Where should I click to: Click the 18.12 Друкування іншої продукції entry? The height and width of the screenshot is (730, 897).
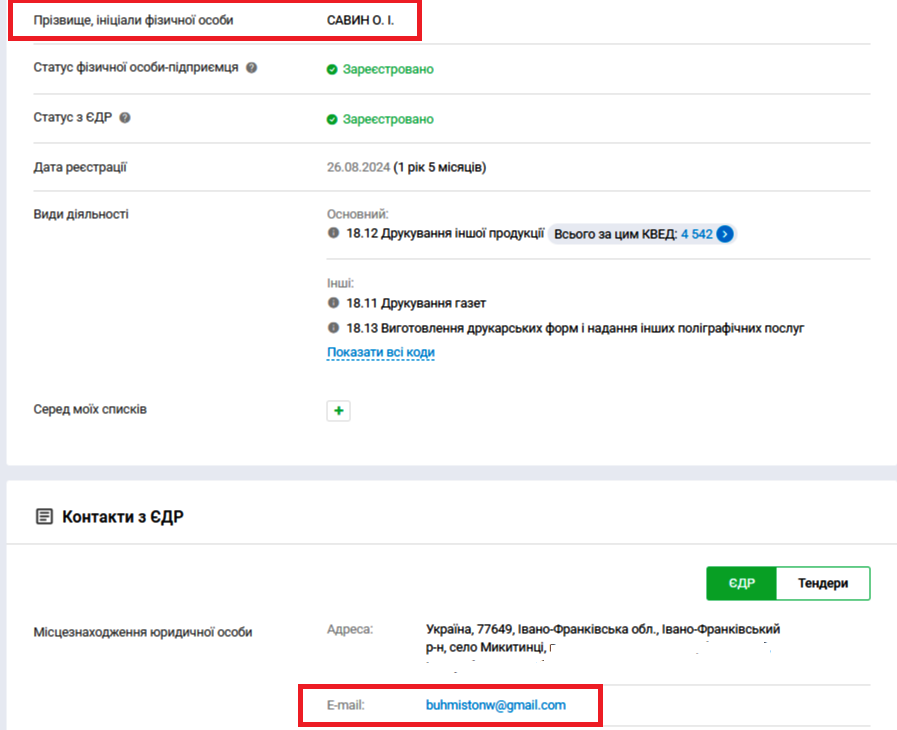(x=445, y=234)
